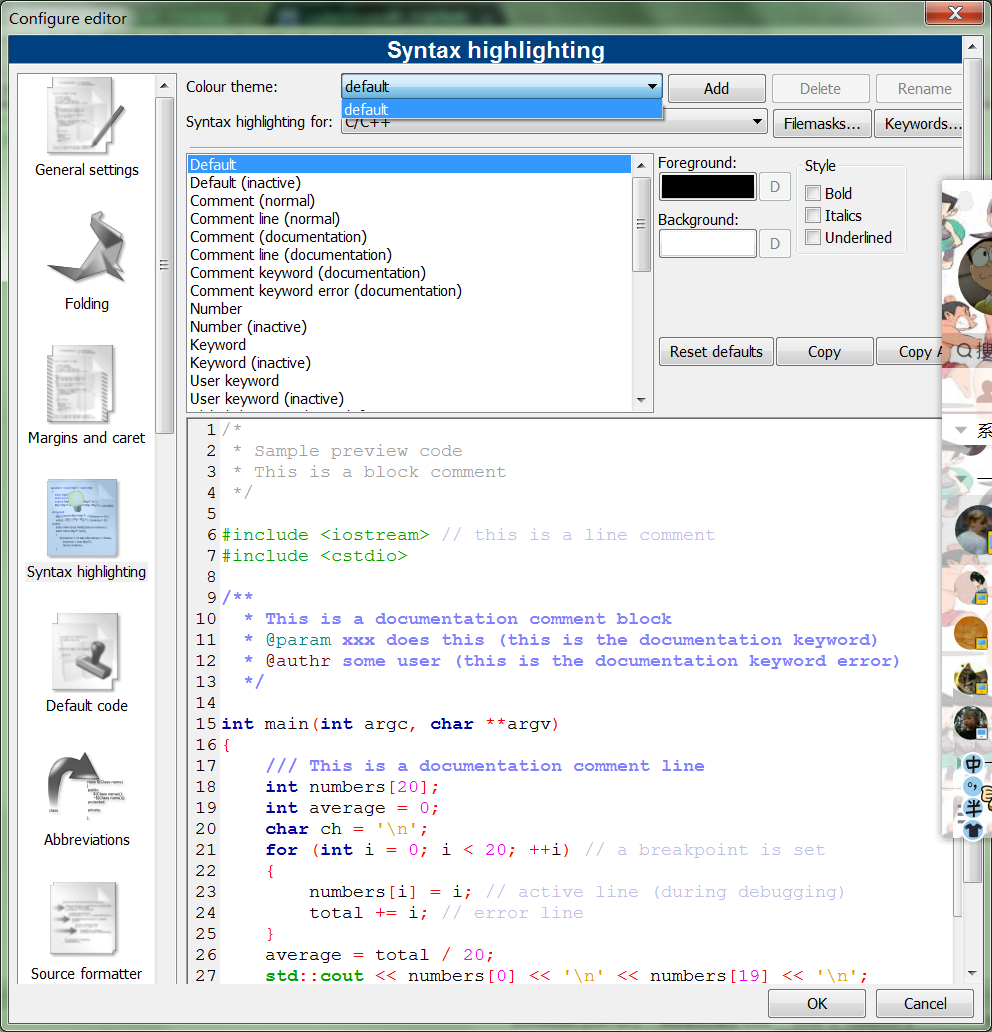Click Reset defaults button
Image resolution: width=992 pixels, height=1032 pixels.
pyautogui.click(x=716, y=351)
